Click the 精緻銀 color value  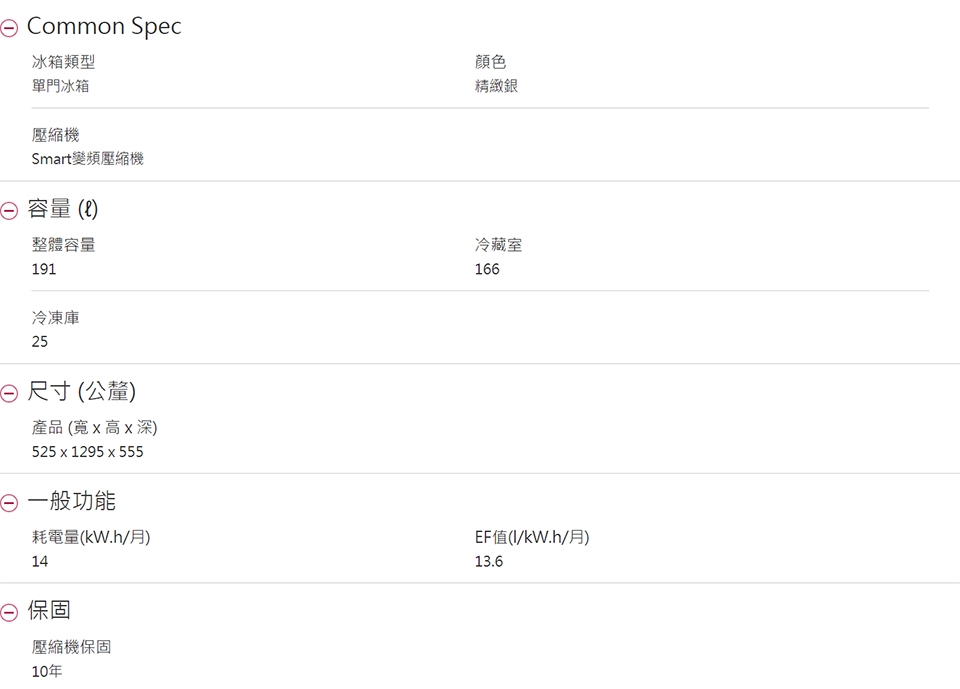click(497, 86)
